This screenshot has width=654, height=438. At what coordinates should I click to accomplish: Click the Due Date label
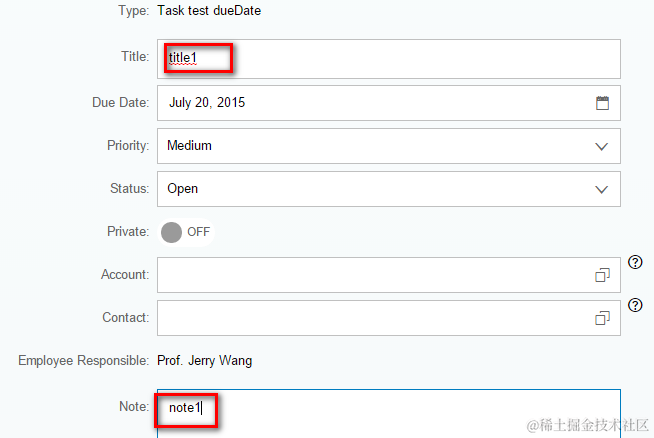119,102
